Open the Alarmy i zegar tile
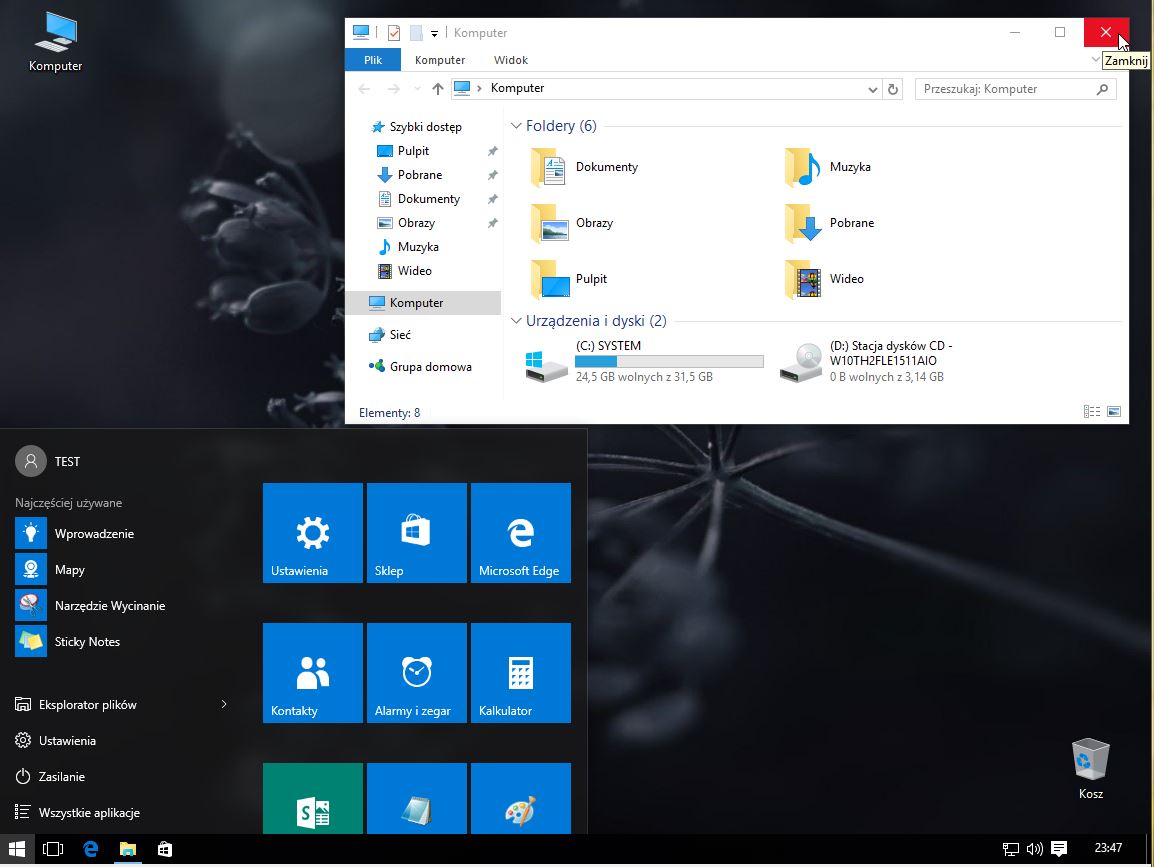Screen dimensions: 1154x867 click(x=416, y=673)
